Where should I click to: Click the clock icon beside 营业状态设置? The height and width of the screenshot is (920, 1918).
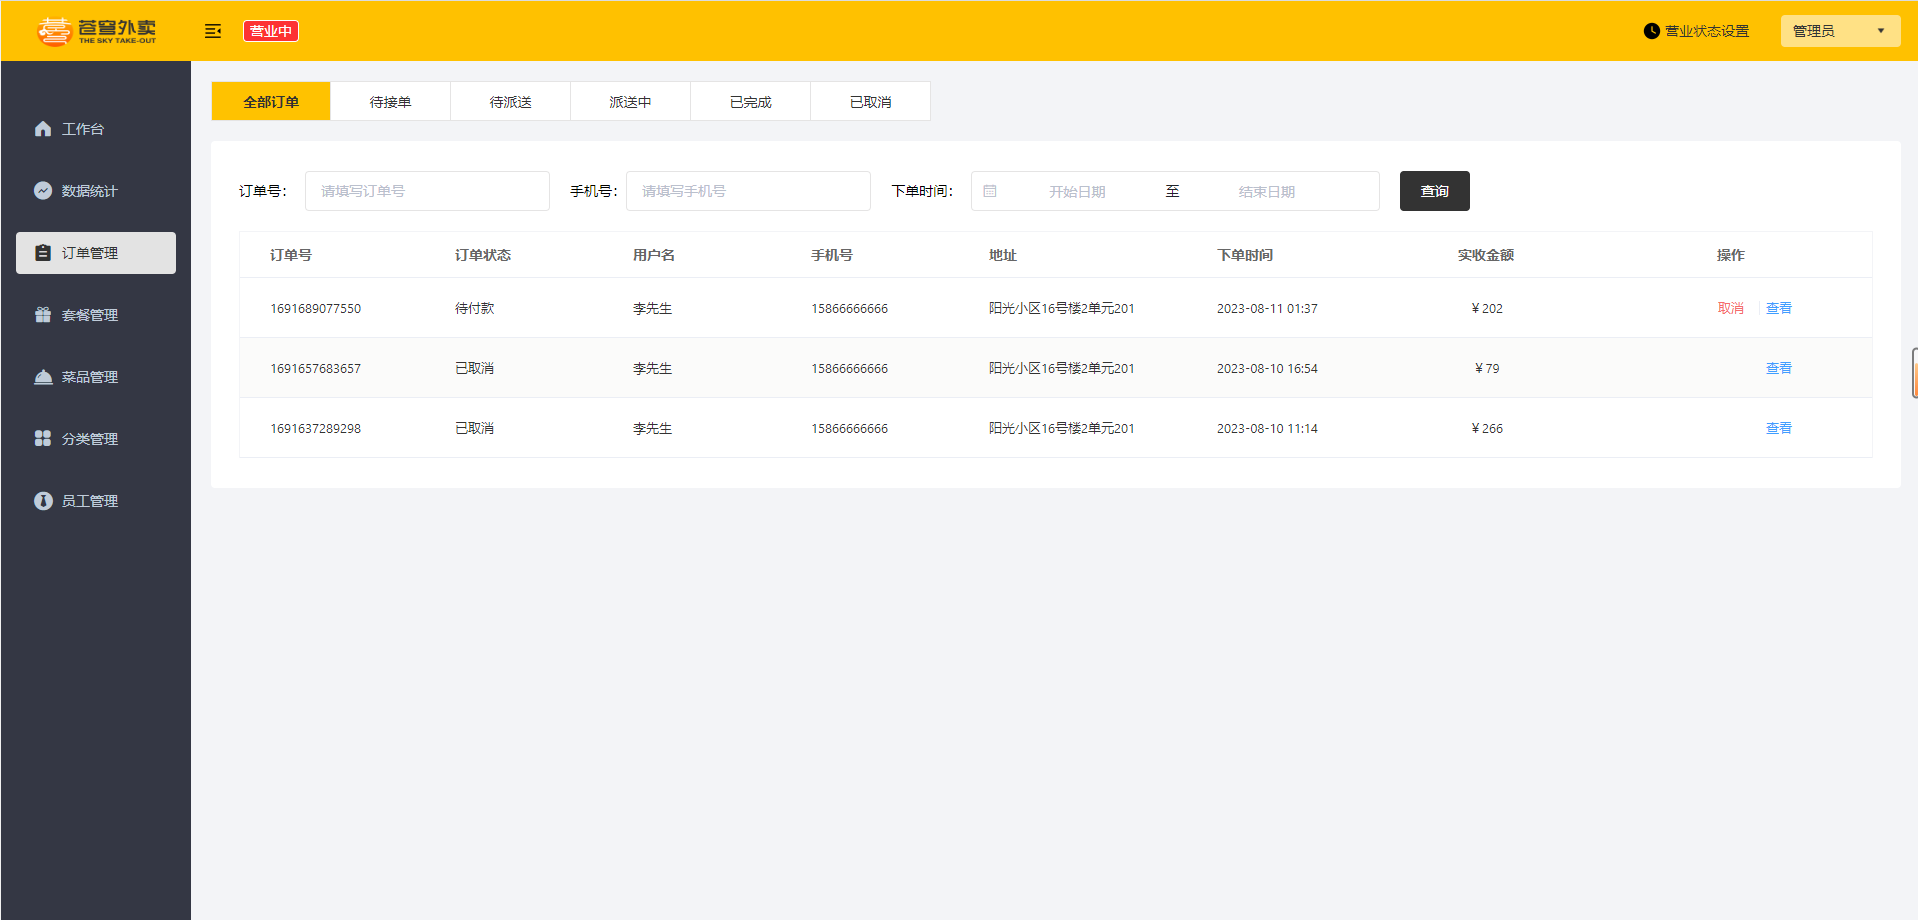tap(1651, 31)
